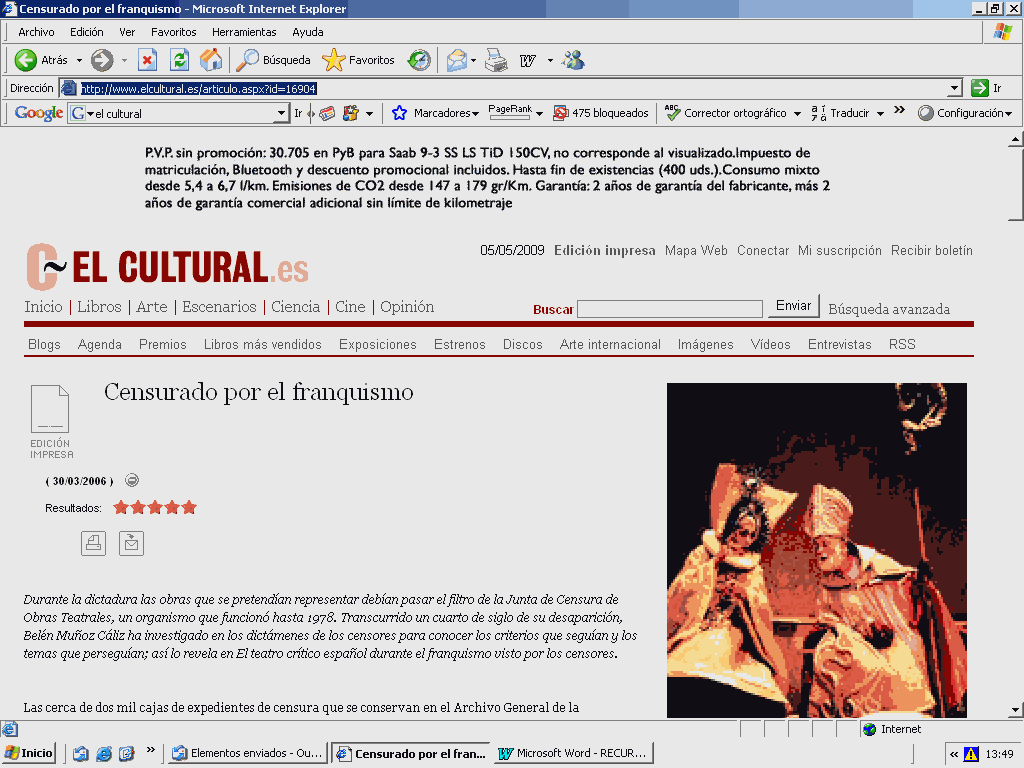The image size is (1024, 768).
Task: Click the bishop article photo
Action: (817, 551)
